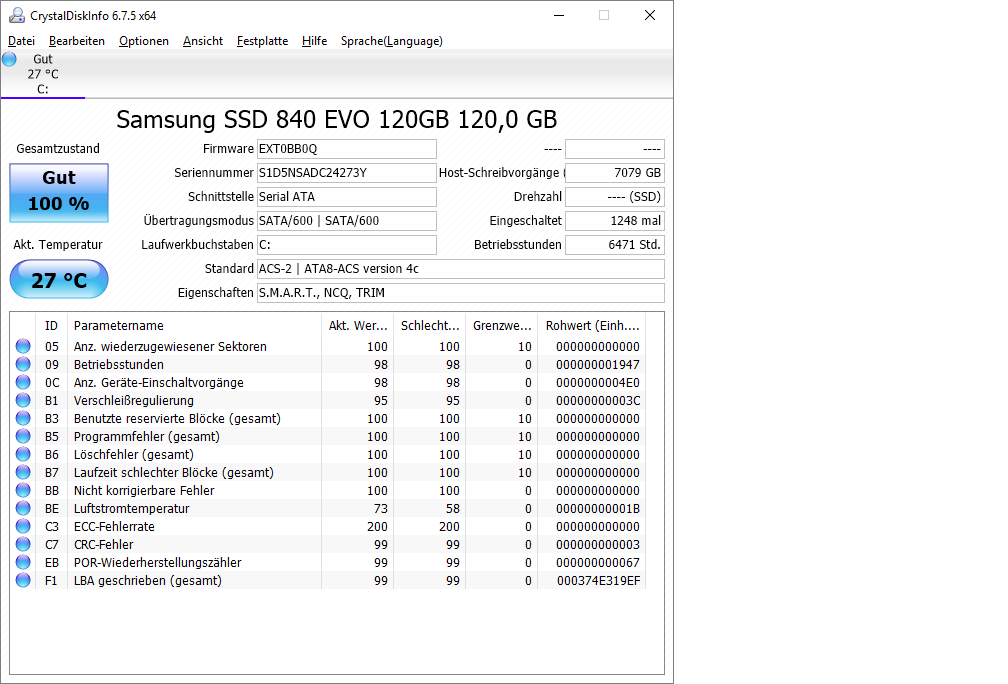The image size is (1008, 684).
Task: Click the Eingeschaltet value 1248 mal
Action: [615, 220]
